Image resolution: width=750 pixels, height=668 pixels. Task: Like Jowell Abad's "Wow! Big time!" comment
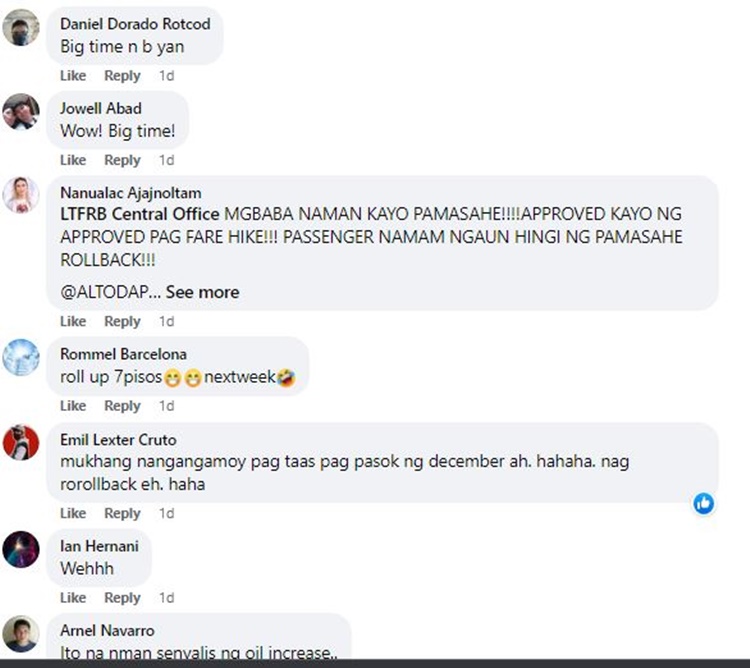(73, 160)
